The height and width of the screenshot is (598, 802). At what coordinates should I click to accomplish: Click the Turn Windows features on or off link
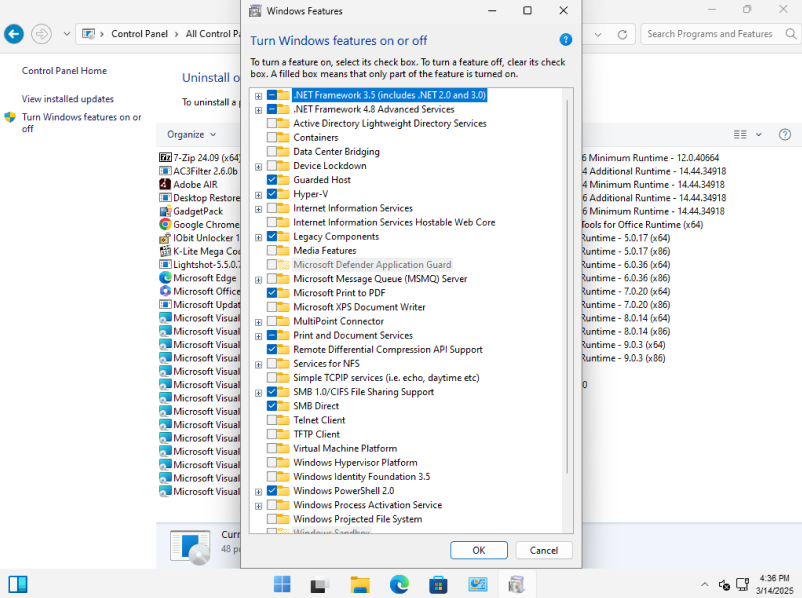pos(81,123)
